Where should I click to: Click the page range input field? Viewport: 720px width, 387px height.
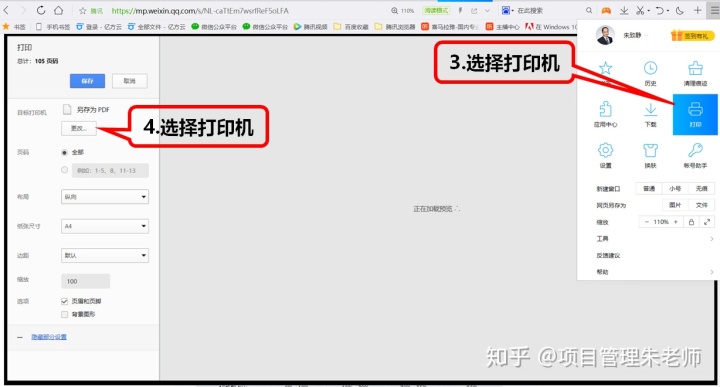pyautogui.click(x=110, y=170)
